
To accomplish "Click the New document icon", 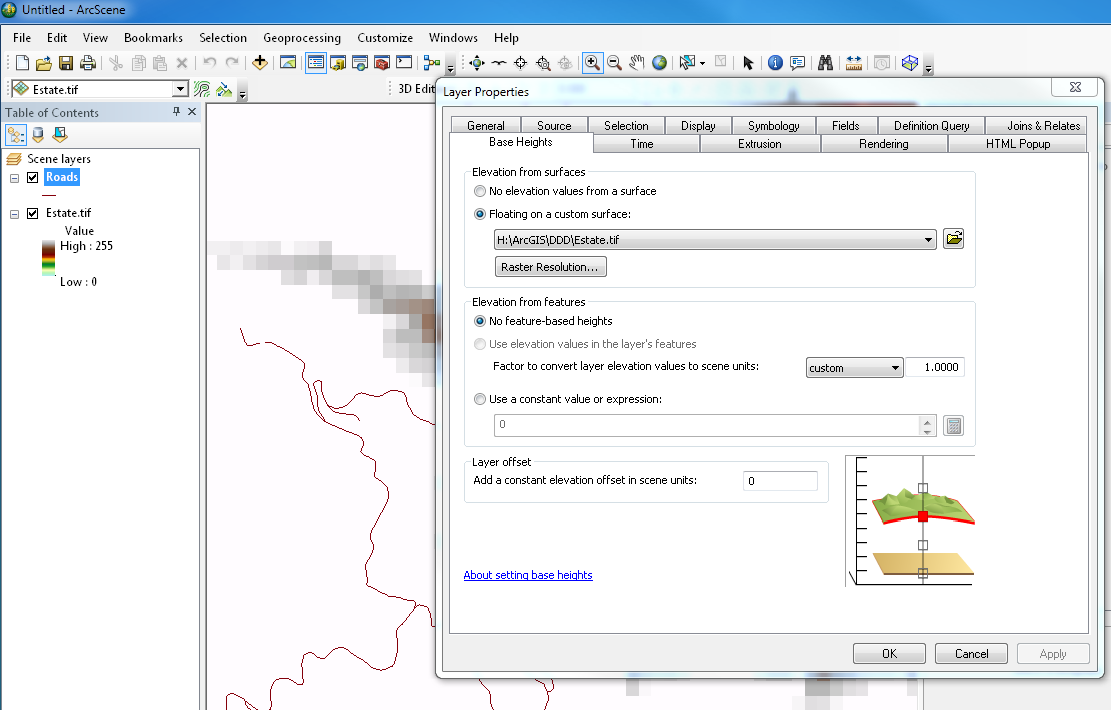I will tap(22, 63).
